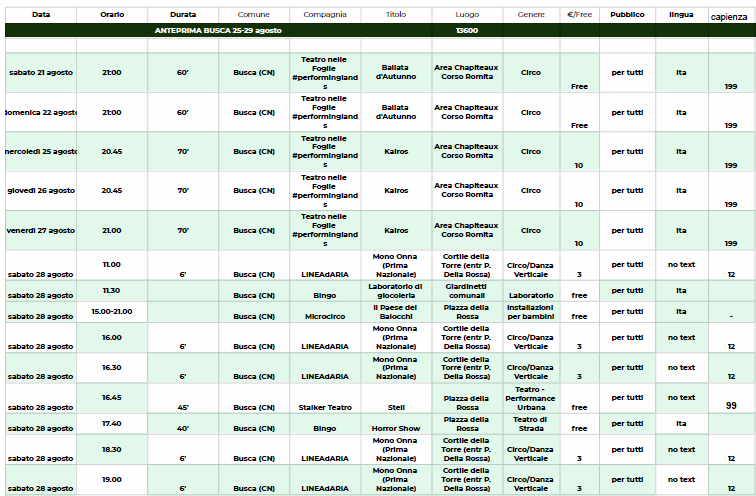The width and height of the screenshot is (756, 496).
Task: Select the Comune column header
Action: click(x=254, y=15)
